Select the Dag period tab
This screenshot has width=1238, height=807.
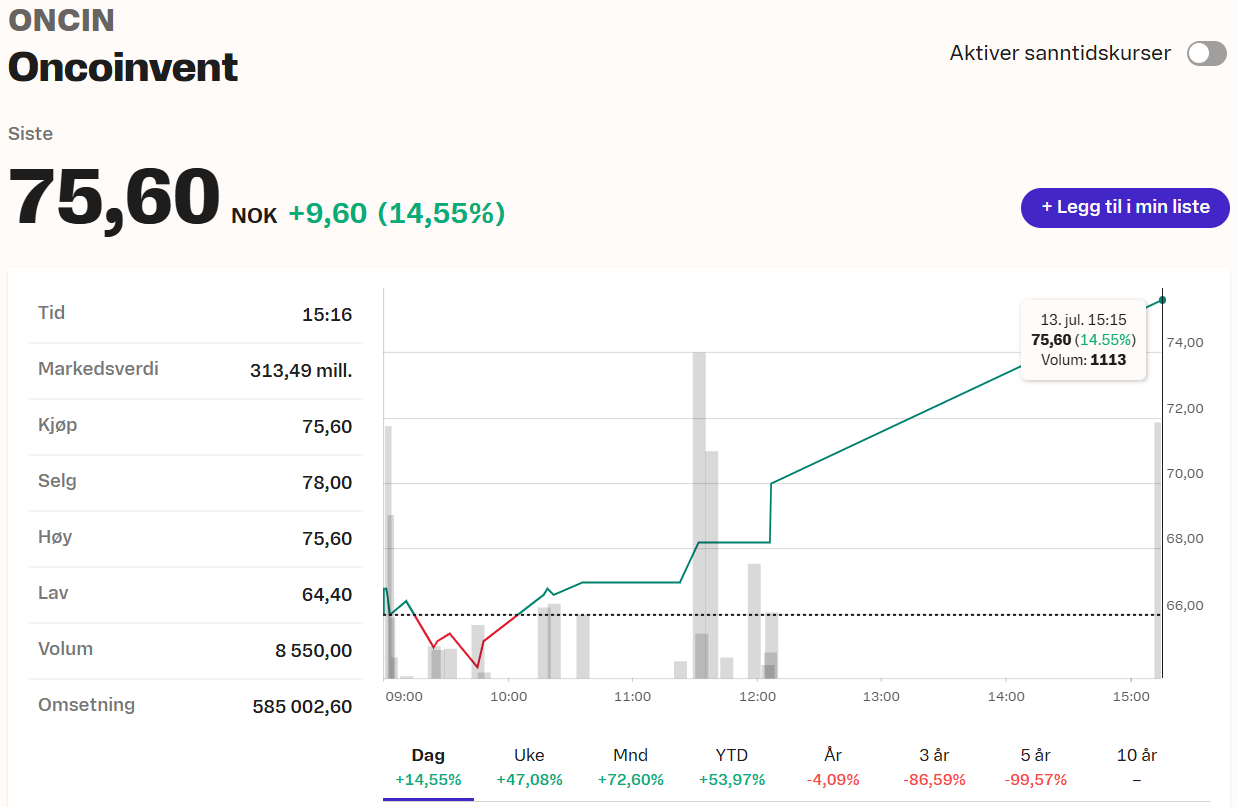(x=428, y=768)
